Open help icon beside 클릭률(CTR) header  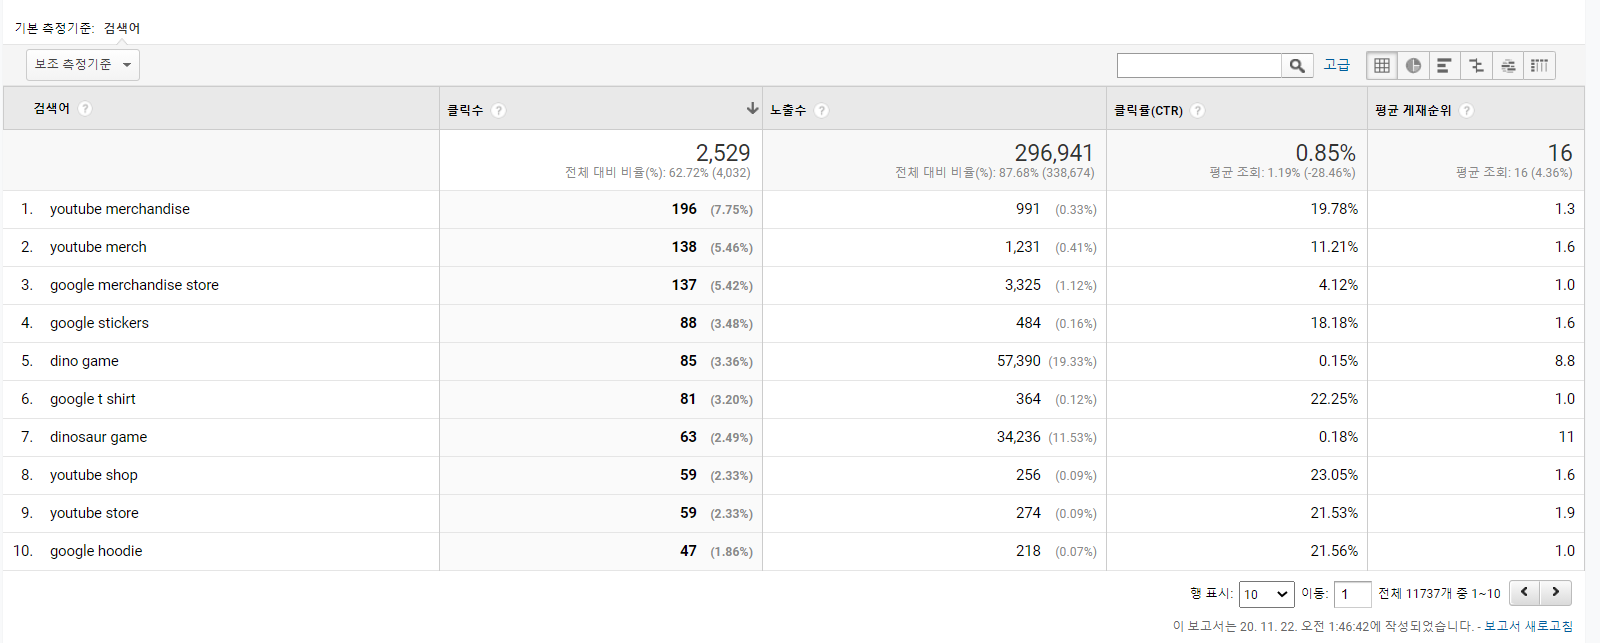pos(1197,110)
